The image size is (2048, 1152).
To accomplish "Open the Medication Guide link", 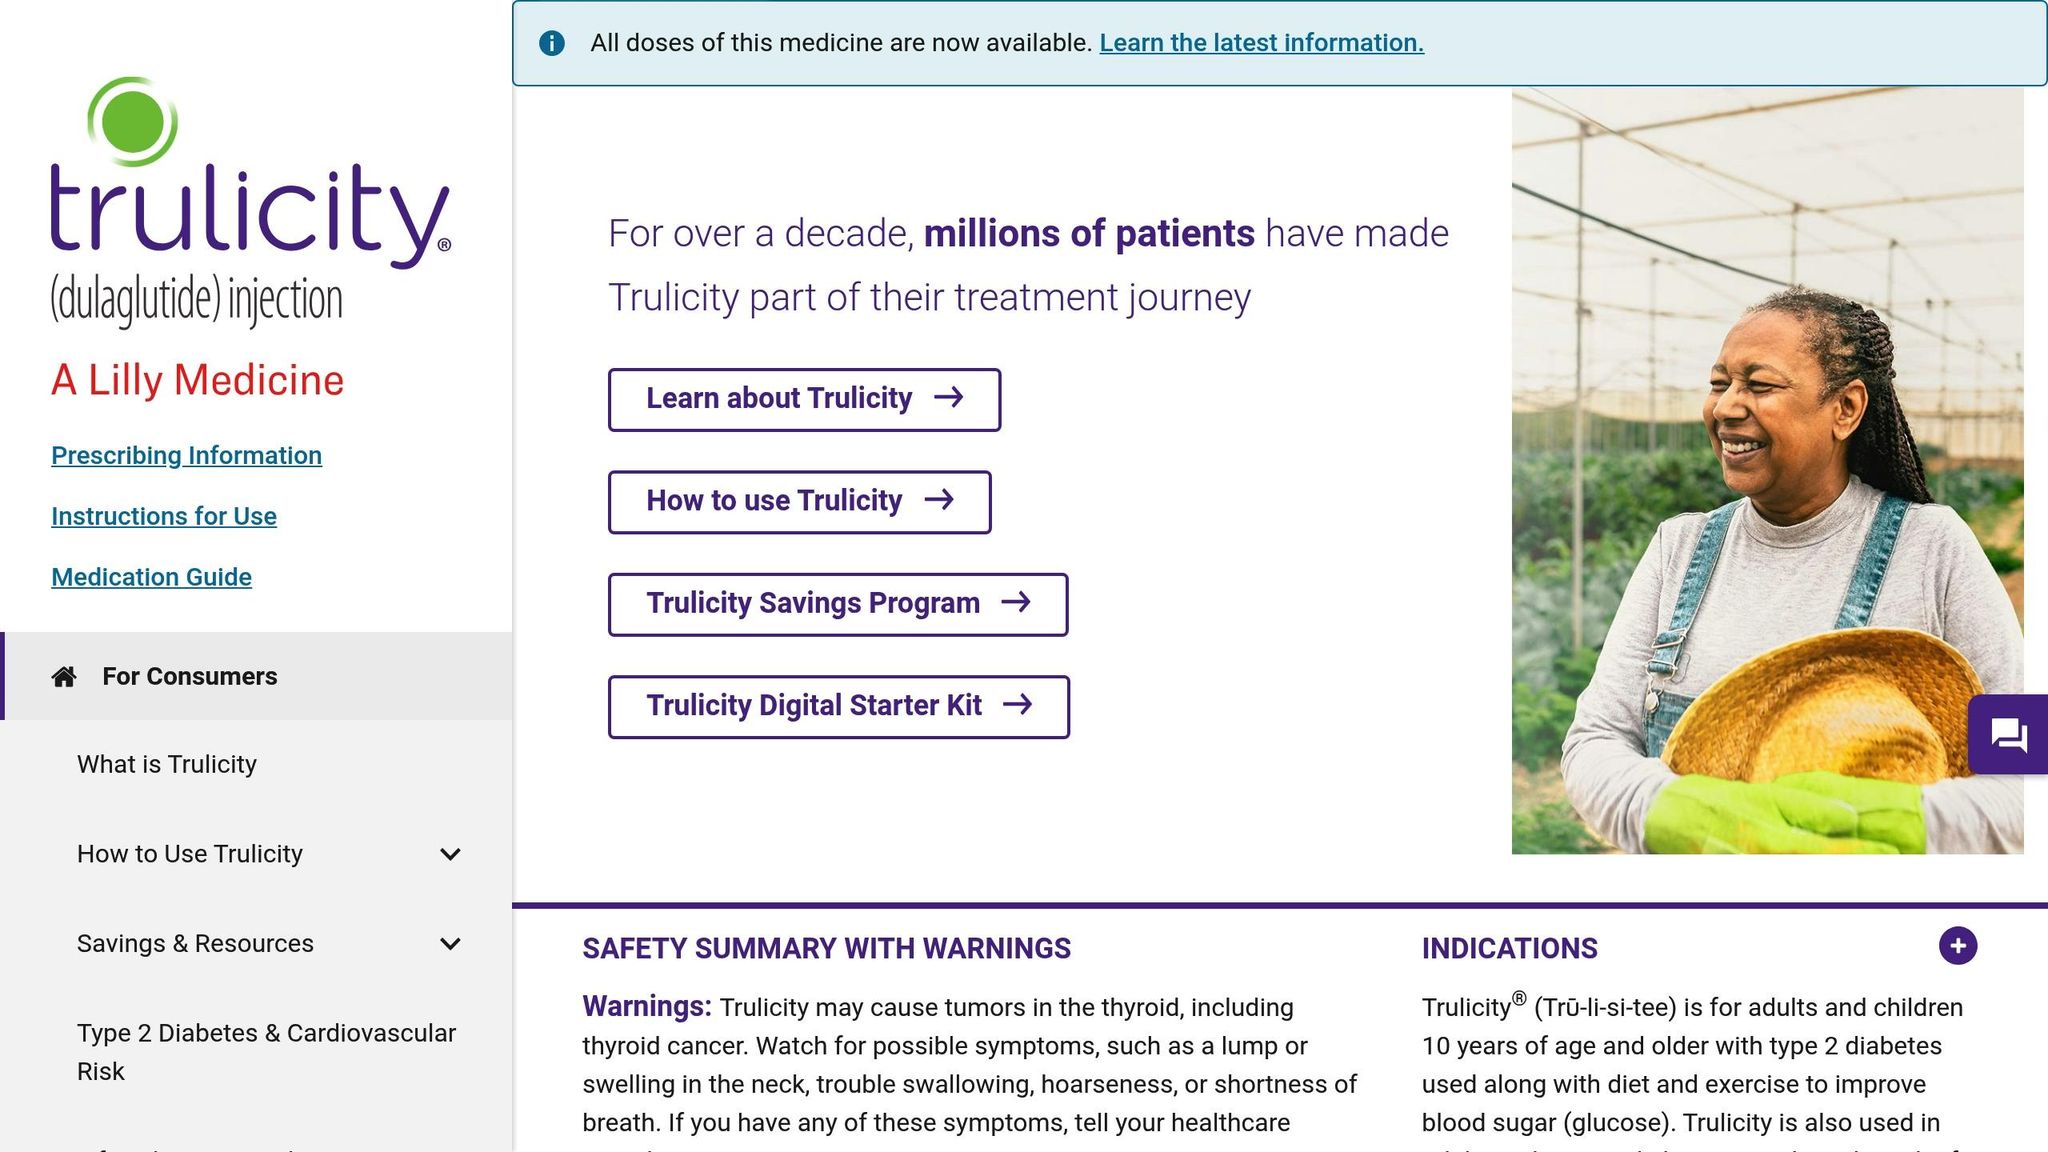I will [151, 577].
